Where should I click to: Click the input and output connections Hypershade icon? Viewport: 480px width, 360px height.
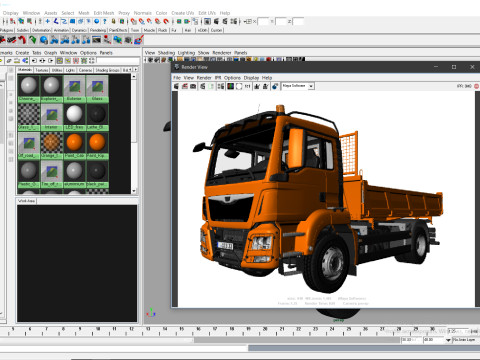click(42, 61)
